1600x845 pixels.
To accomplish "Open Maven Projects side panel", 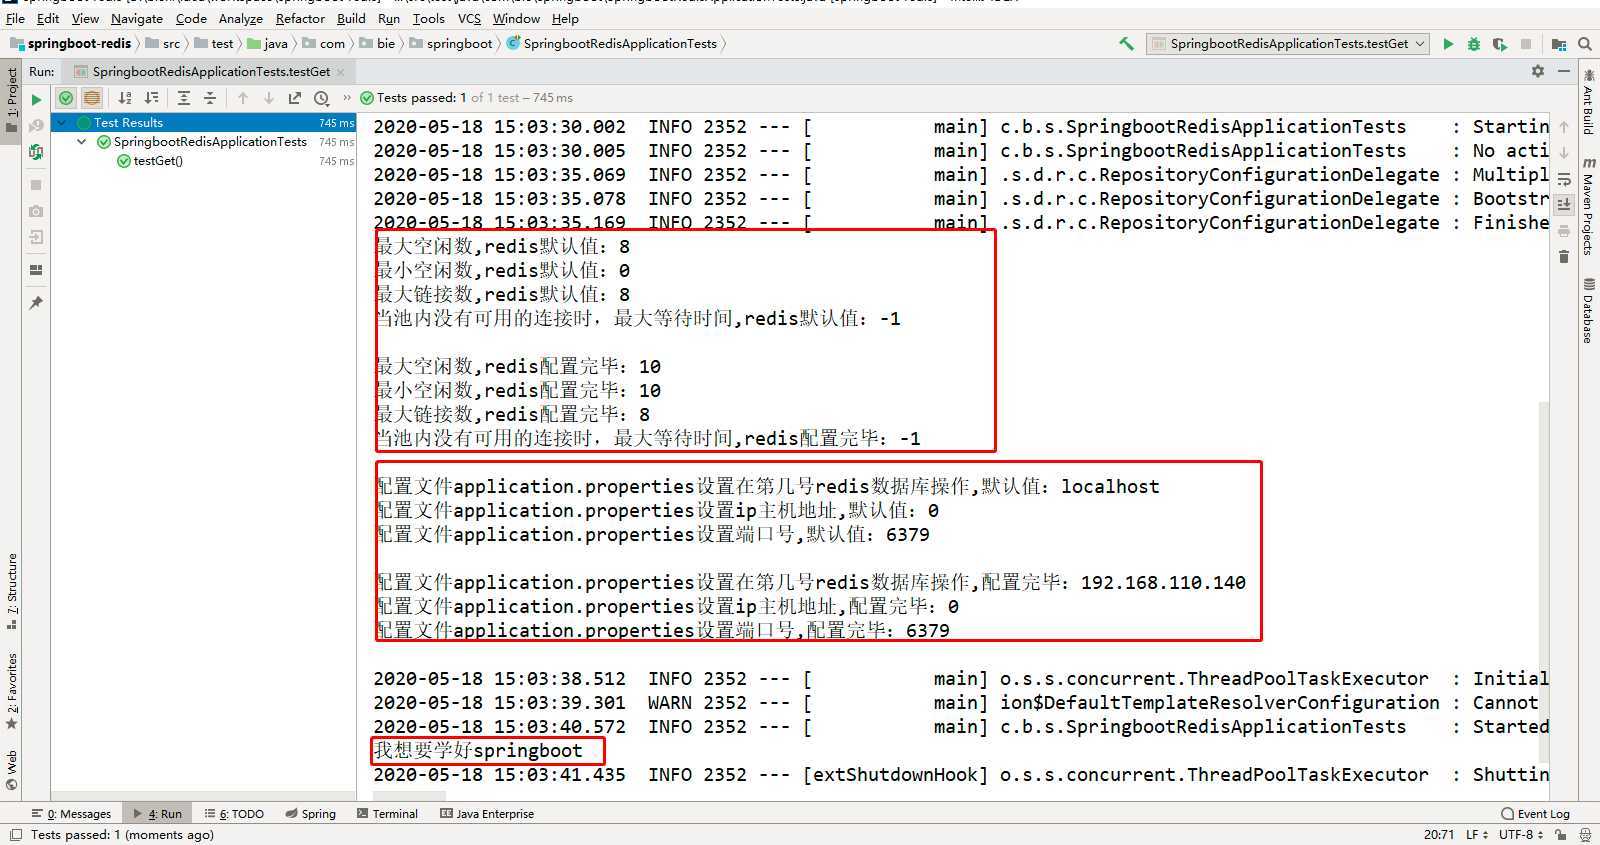I will (1588, 206).
